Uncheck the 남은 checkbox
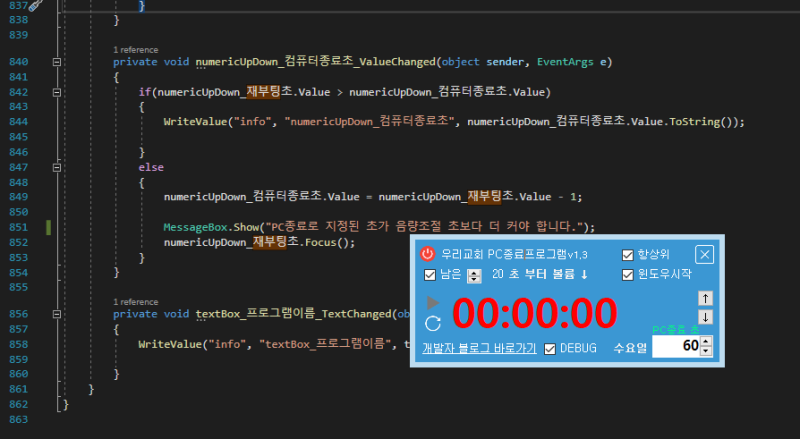 (x=430, y=275)
